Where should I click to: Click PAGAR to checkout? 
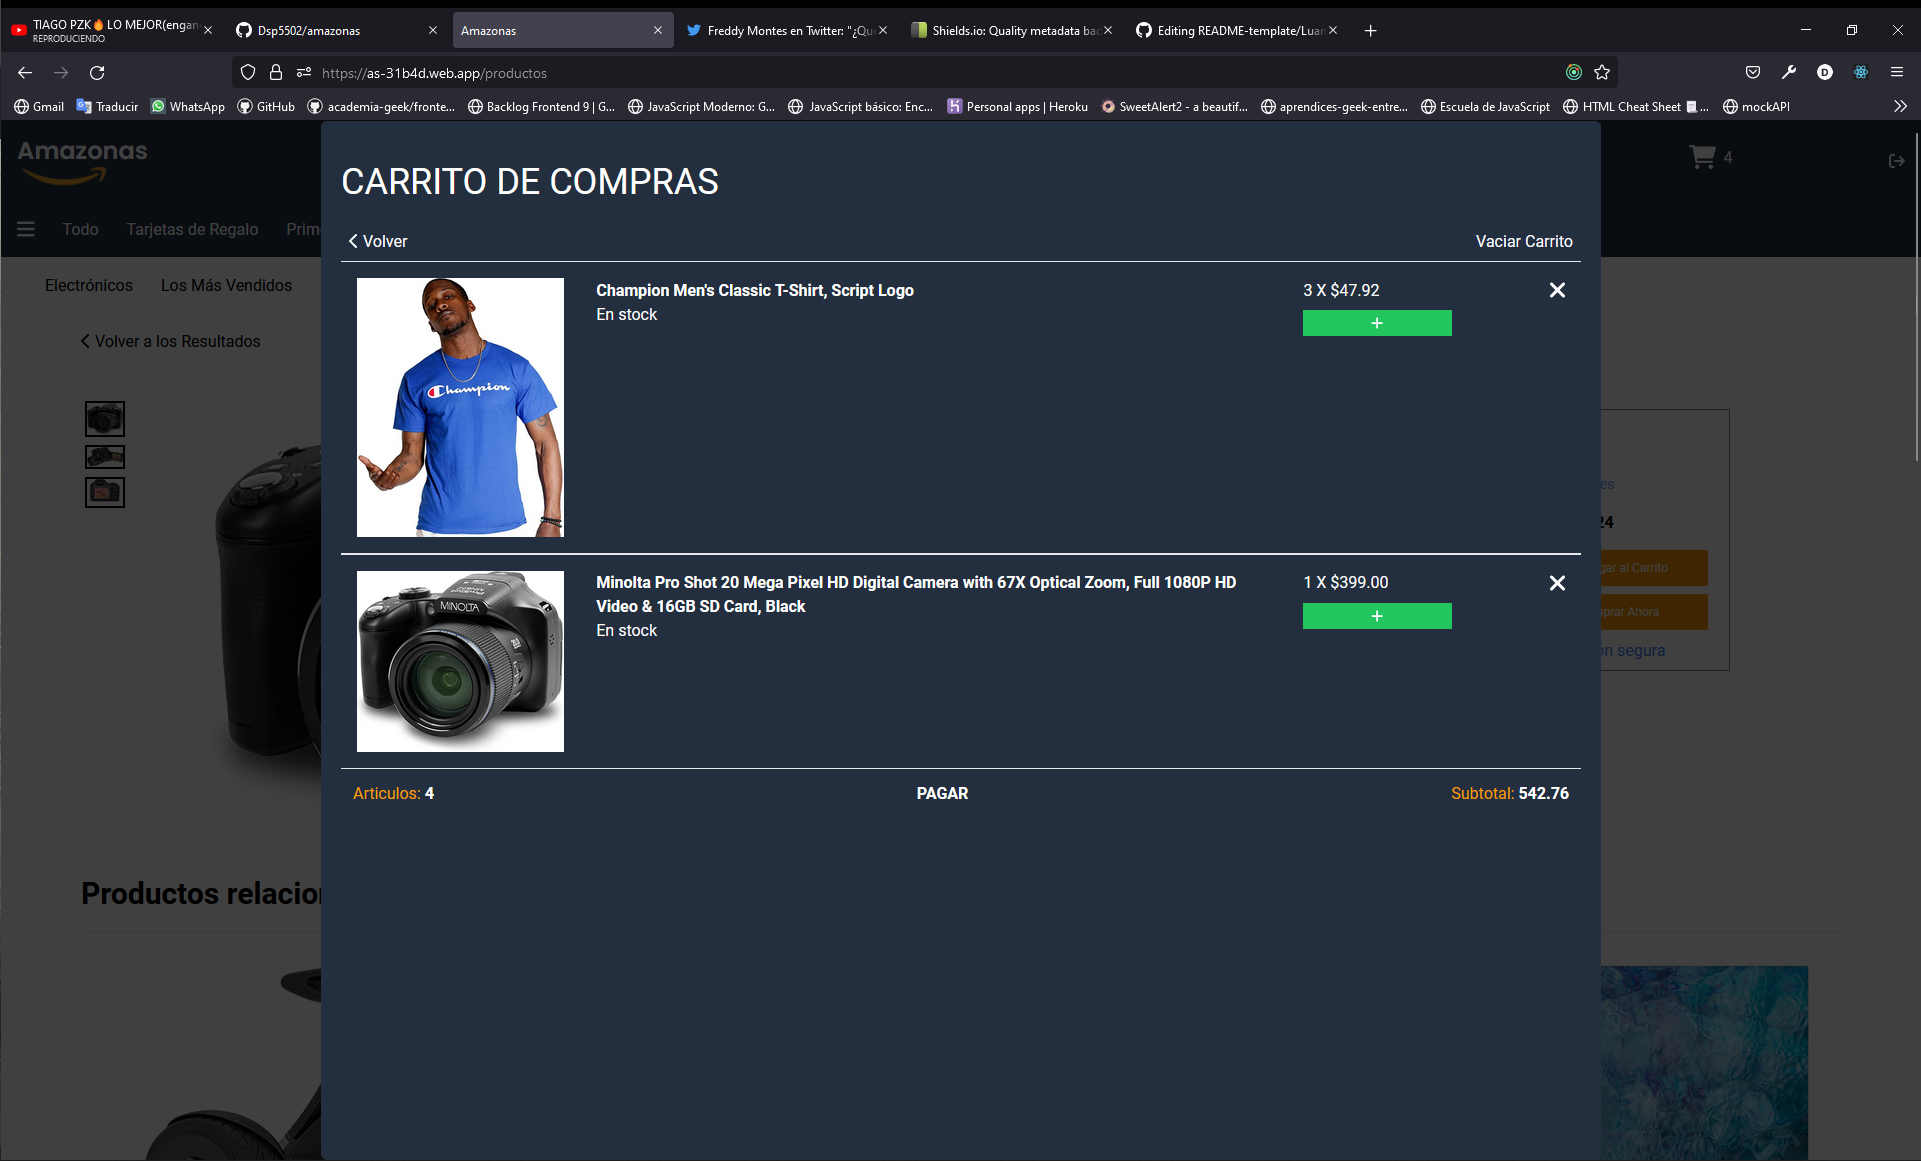point(941,793)
